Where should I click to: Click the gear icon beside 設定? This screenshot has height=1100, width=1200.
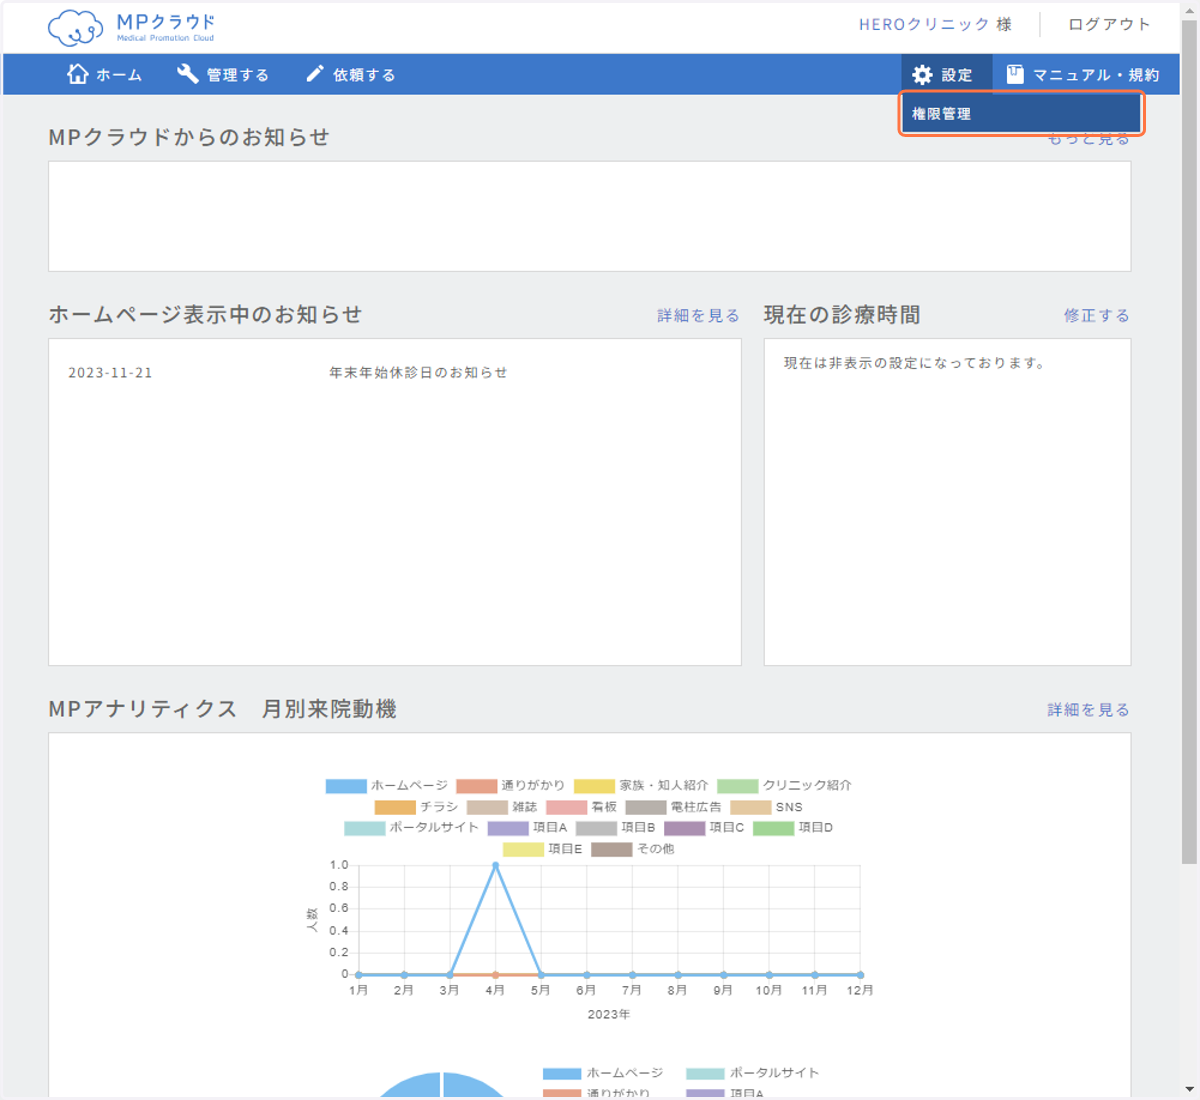[922, 75]
